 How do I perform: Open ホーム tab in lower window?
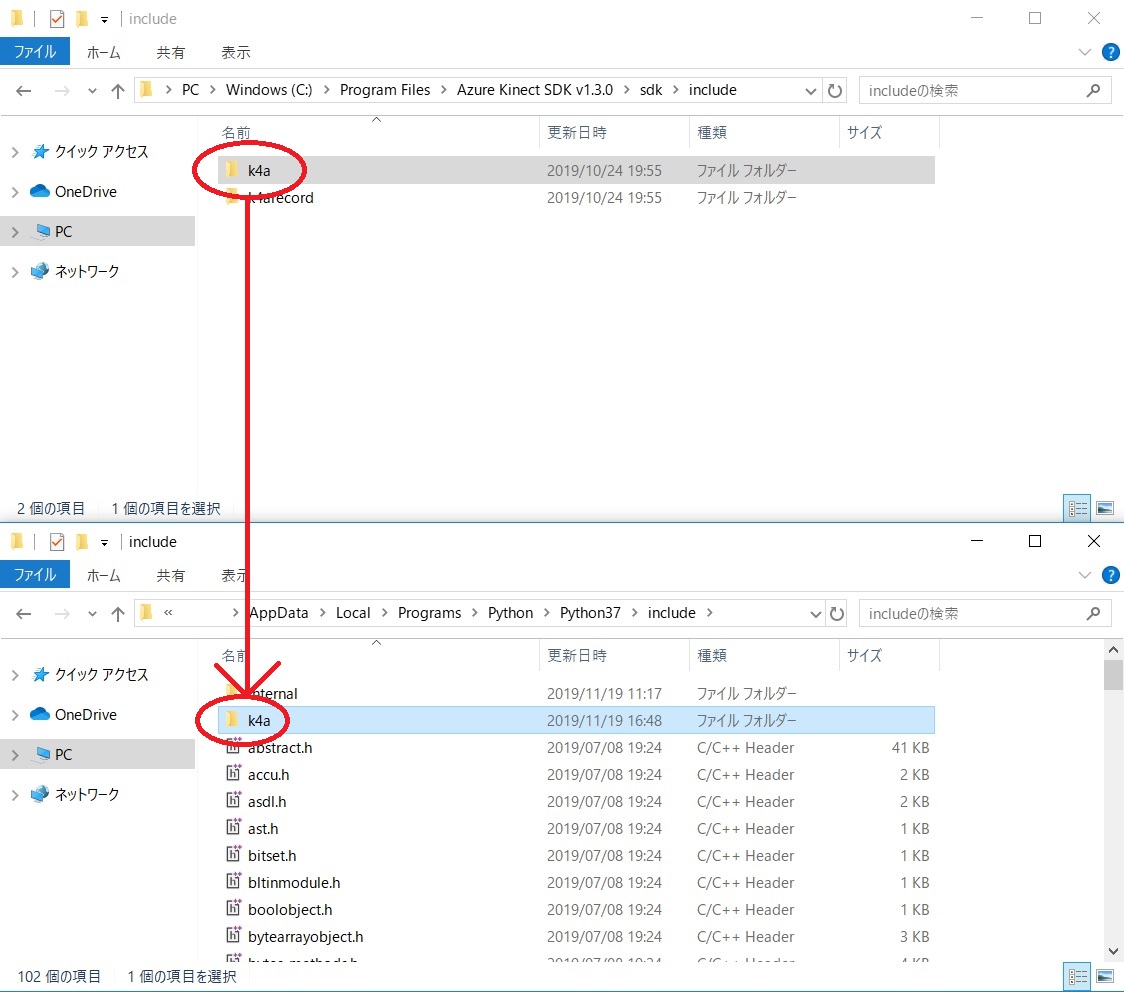tap(104, 575)
